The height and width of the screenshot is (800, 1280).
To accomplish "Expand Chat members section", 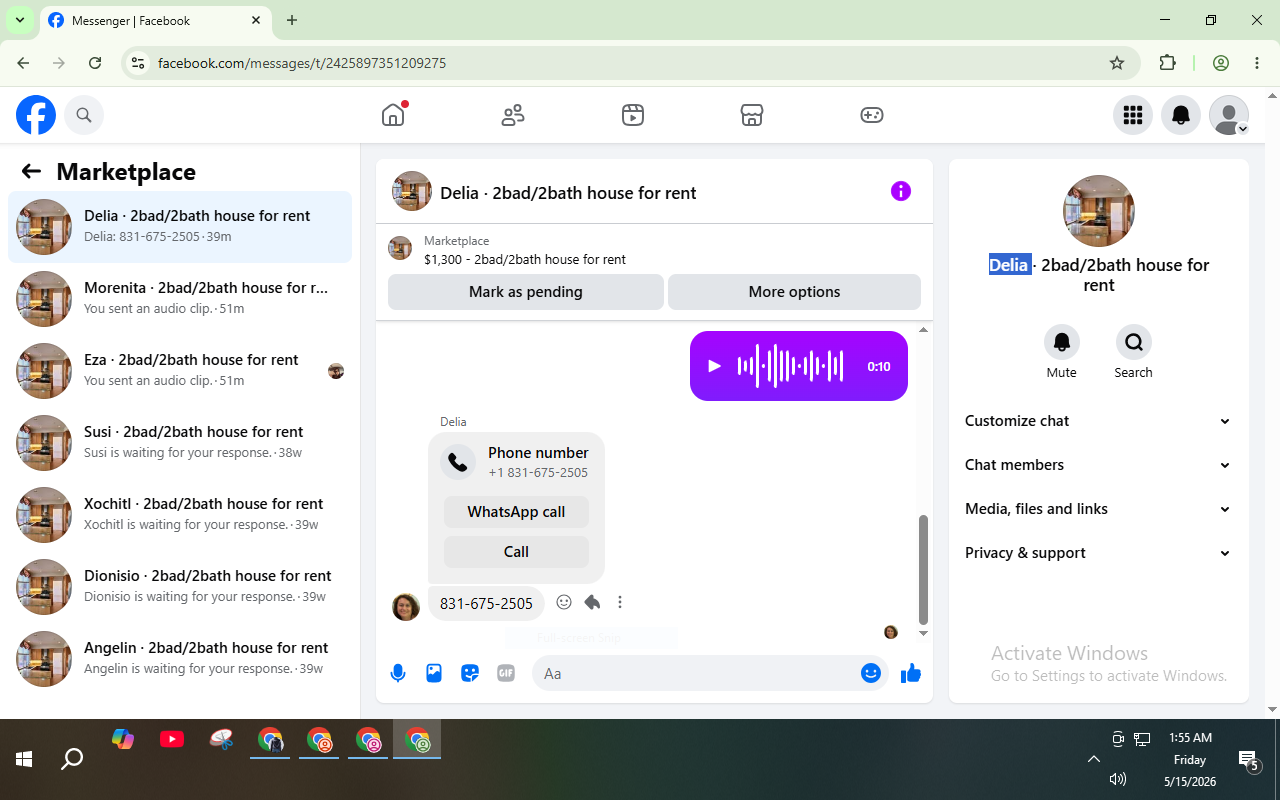I will click(x=1098, y=465).
